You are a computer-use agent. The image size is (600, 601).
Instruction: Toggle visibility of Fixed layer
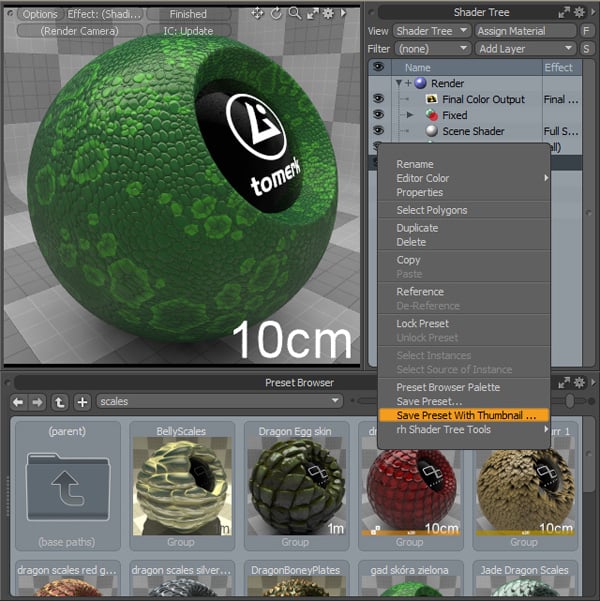pyautogui.click(x=378, y=115)
